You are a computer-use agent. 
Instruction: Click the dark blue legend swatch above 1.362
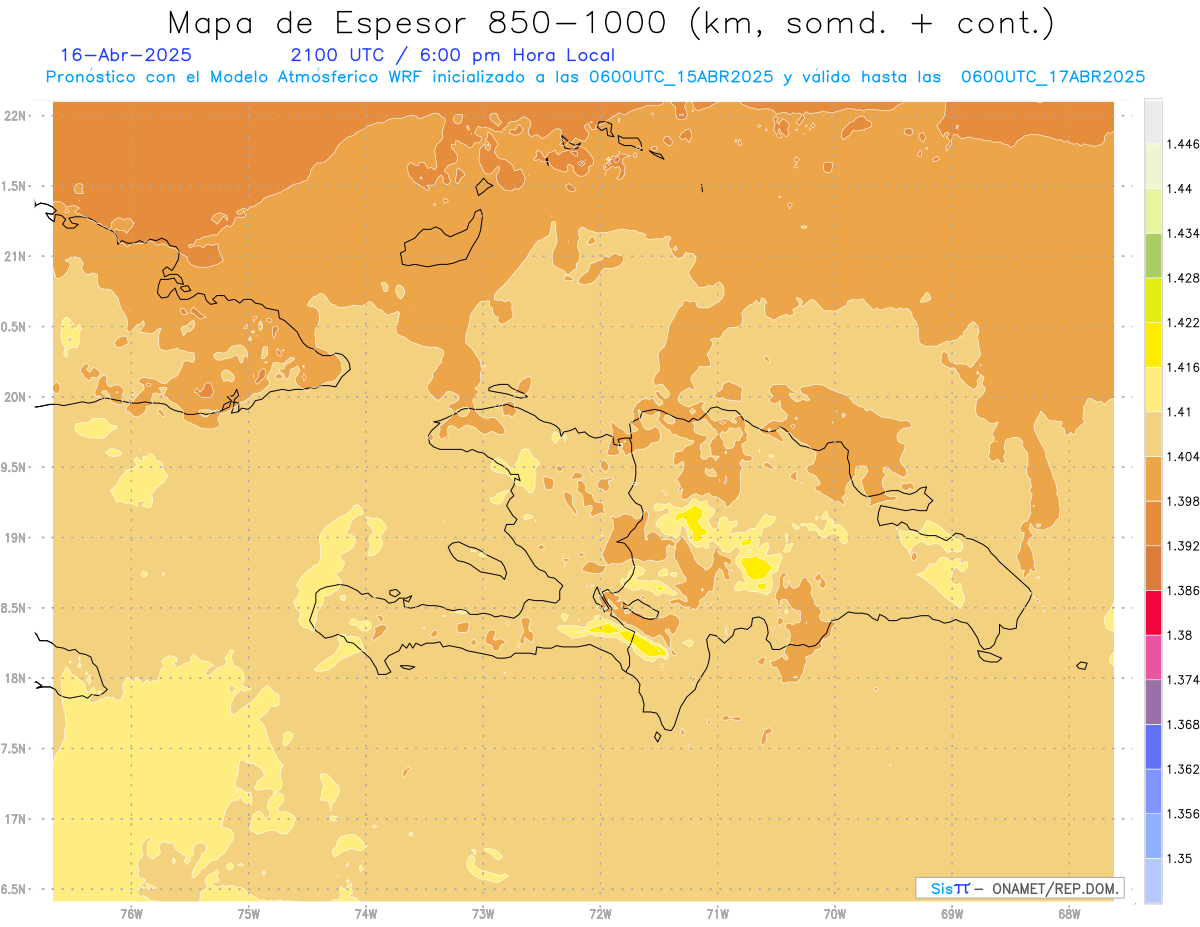click(x=1153, y=747)
